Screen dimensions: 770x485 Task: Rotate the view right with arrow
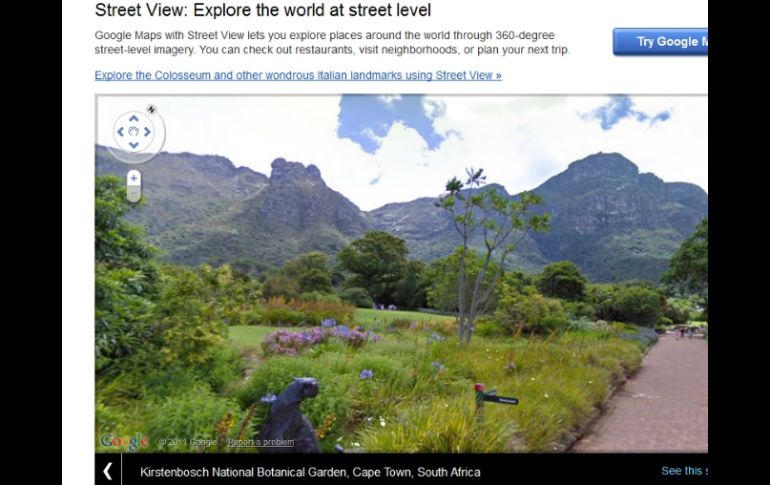point(147,132)
